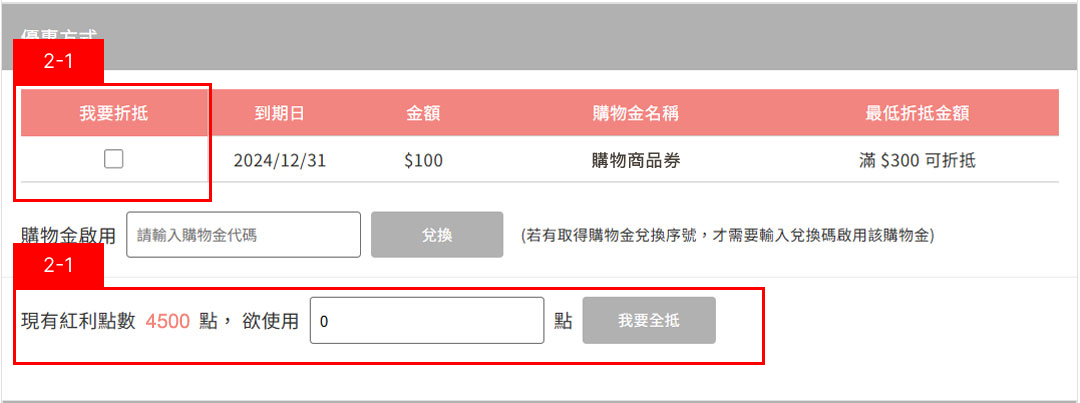1080x403 pixels.
Task: Click the 購物商品券 voucher name
Action: [636, 160]
